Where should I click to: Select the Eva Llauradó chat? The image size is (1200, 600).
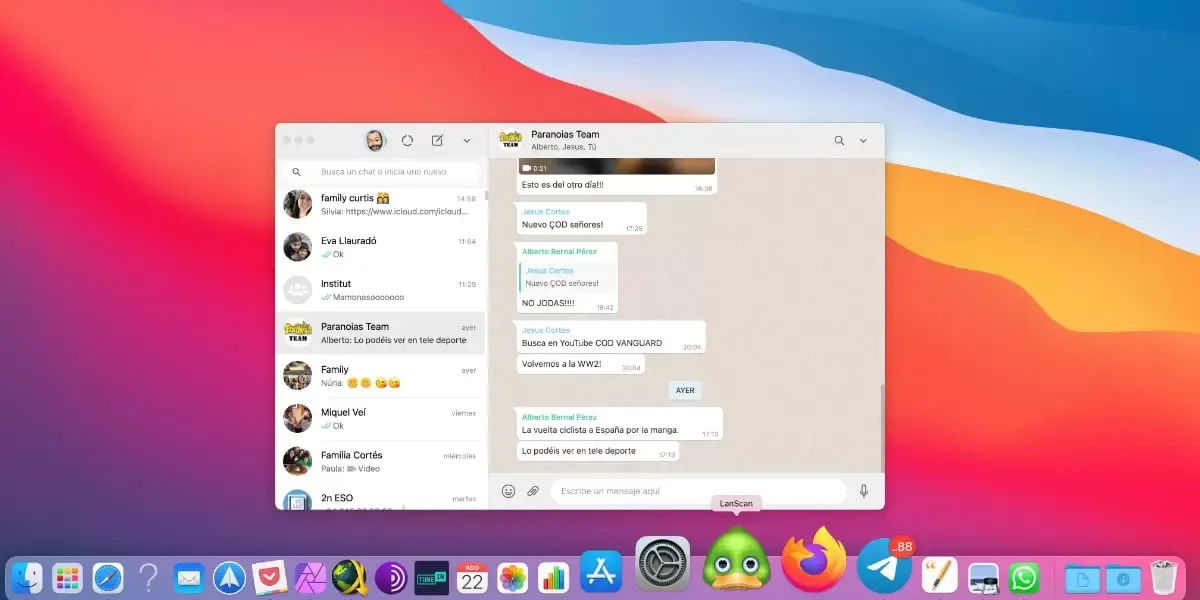tap(380, 246)
